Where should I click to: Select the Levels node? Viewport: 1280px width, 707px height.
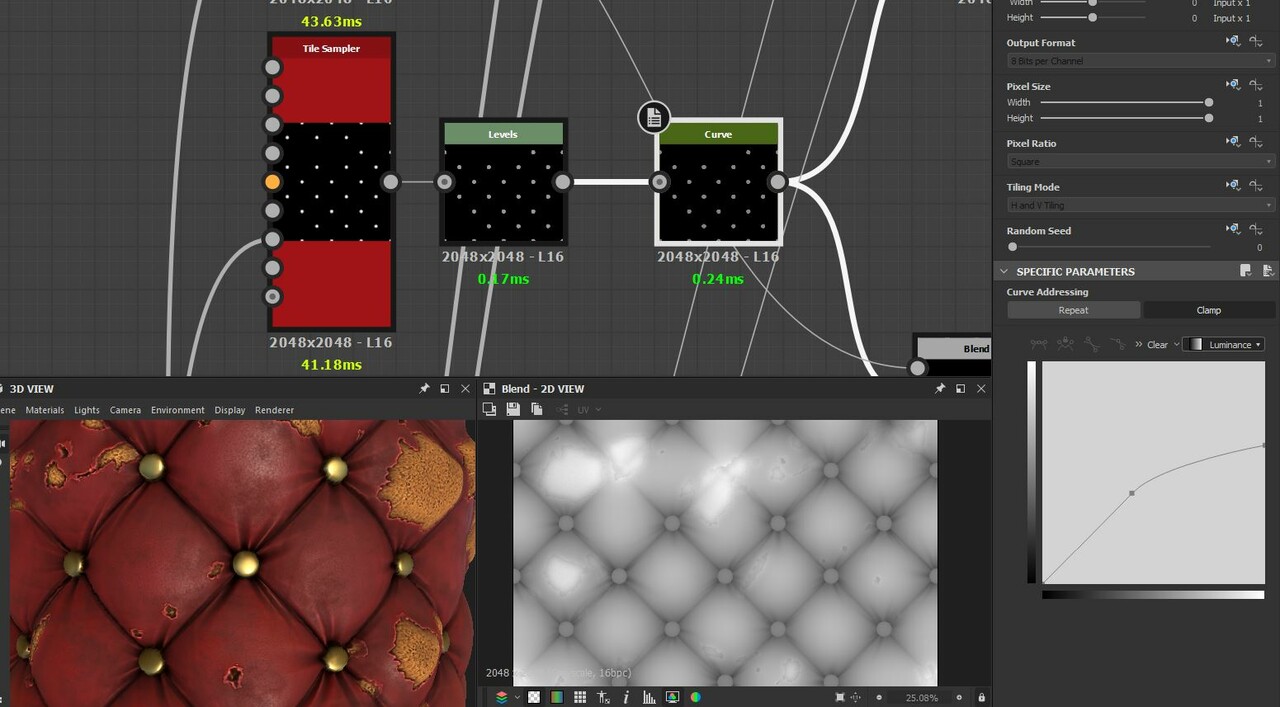(x=503, y=181)
